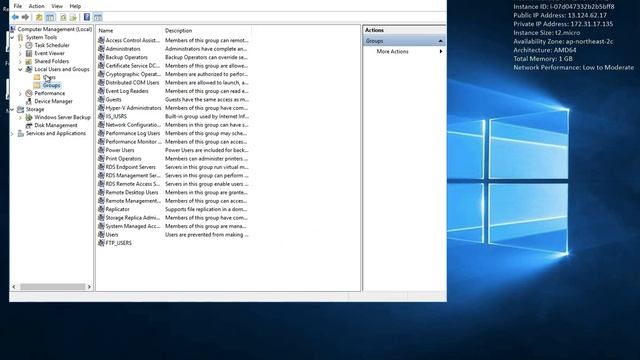Select the Services and Applications label

[56, 133]
